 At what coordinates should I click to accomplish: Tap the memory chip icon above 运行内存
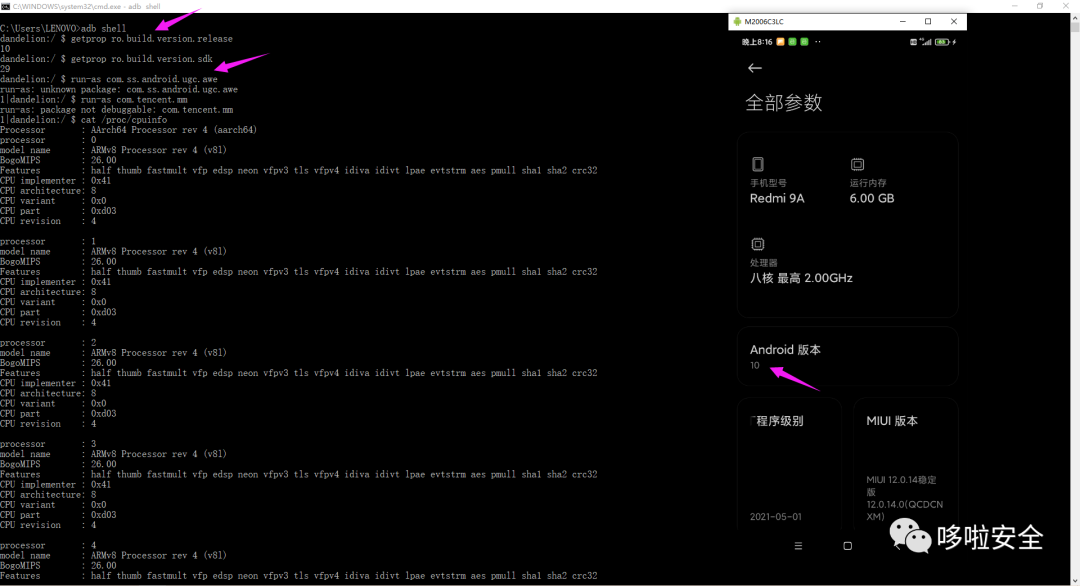[857, 164]
